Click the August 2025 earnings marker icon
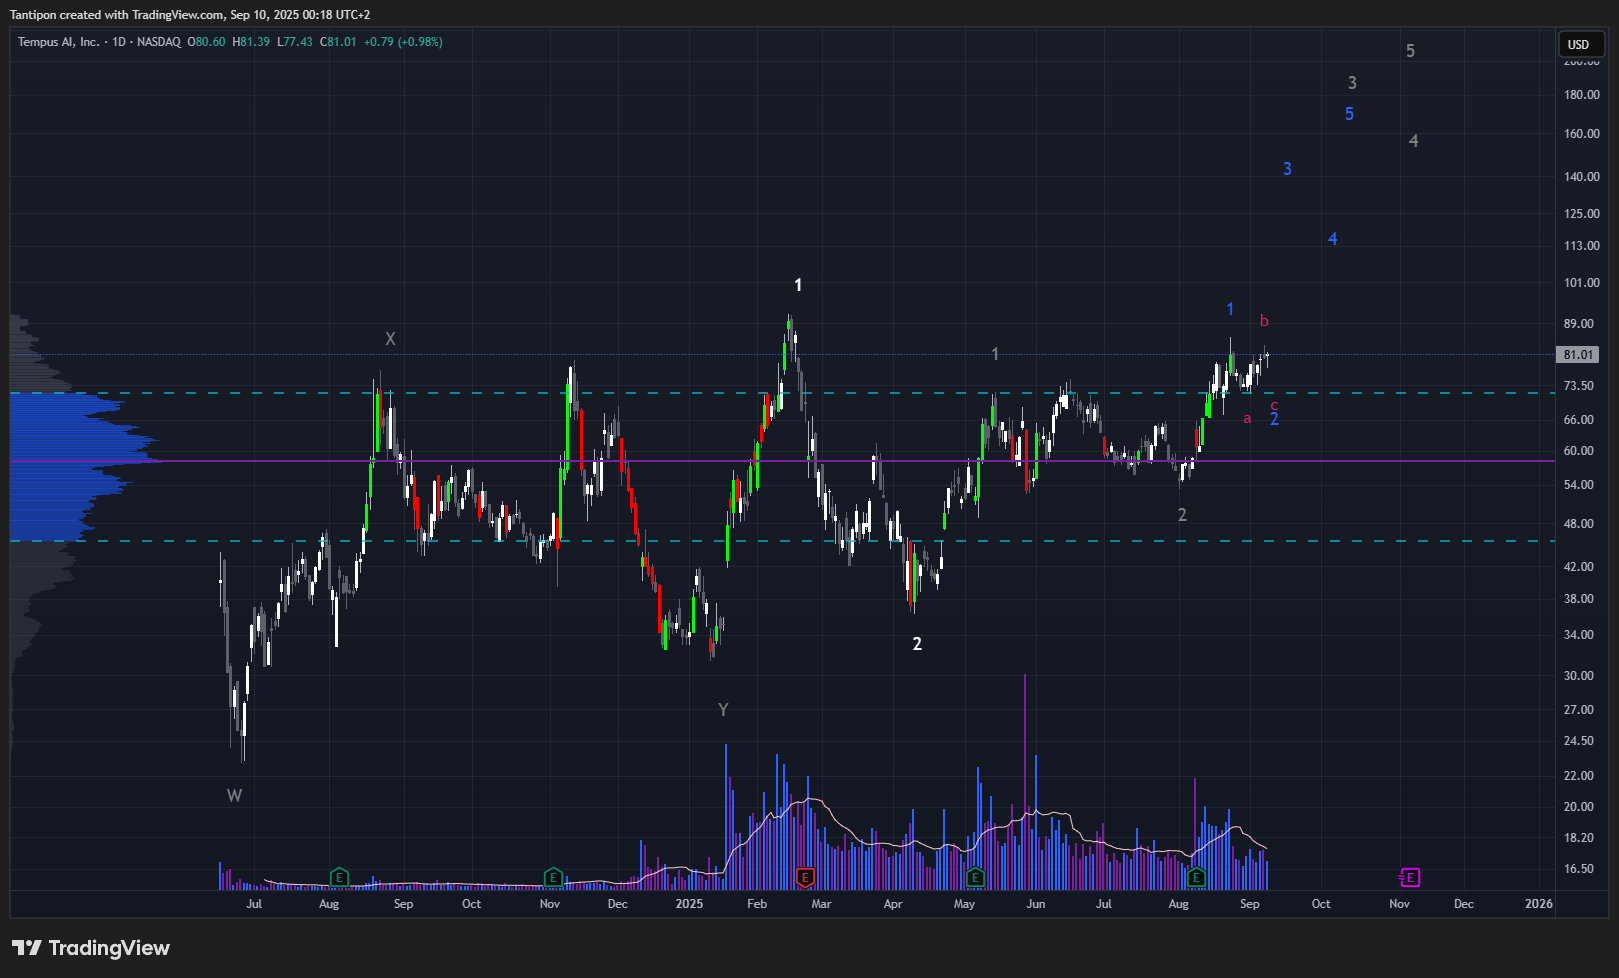The image size is (1619, 978). point(1196,878)
